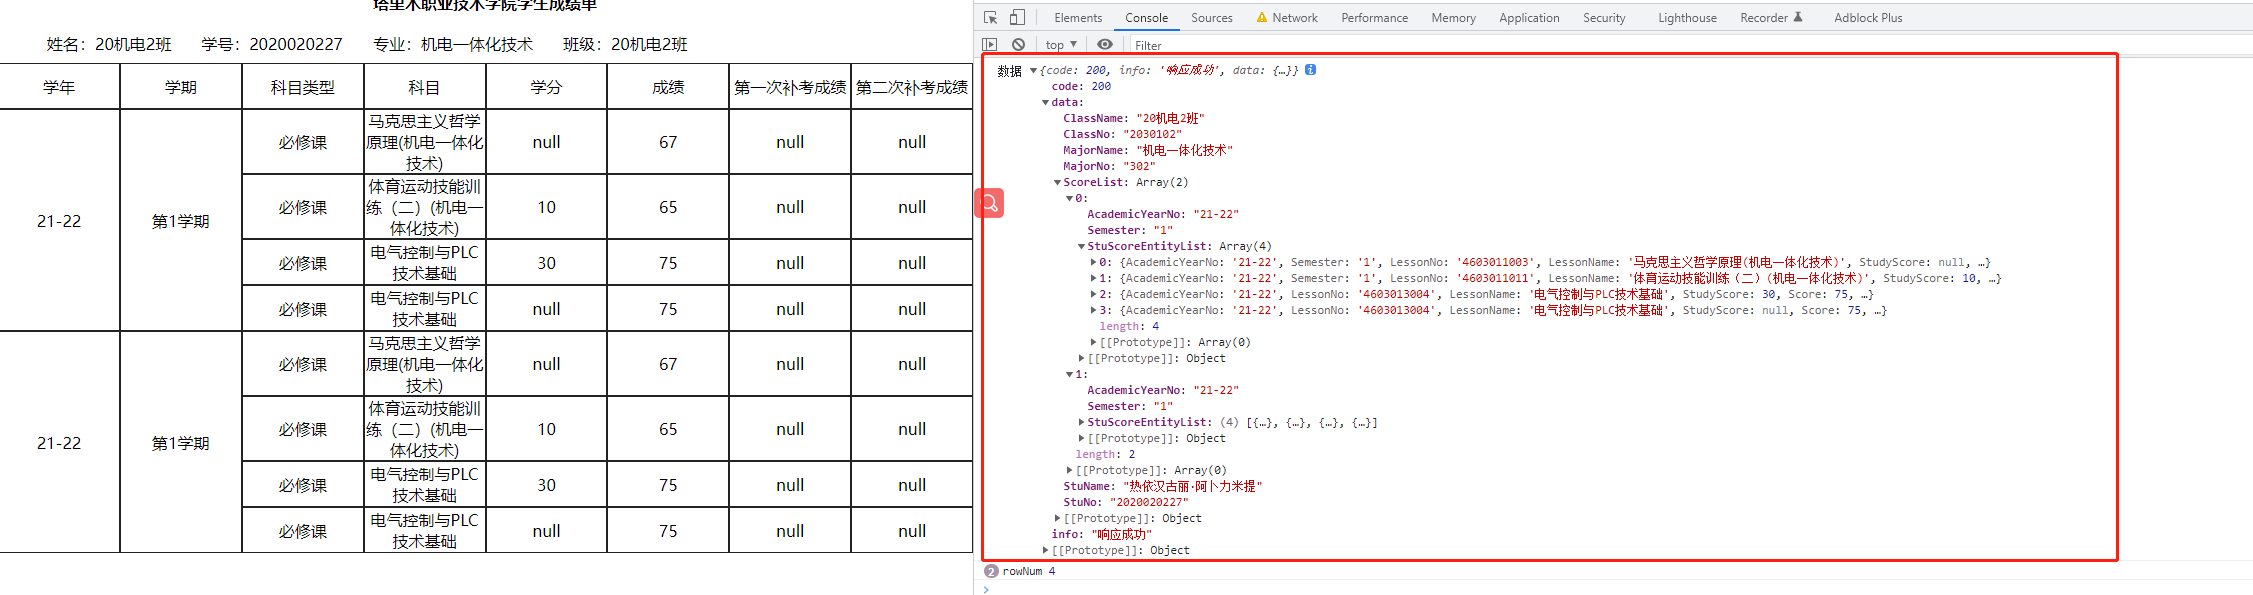
Task: Click the ClassName "20机电2班" property
Action: [x=1133, y=118]
